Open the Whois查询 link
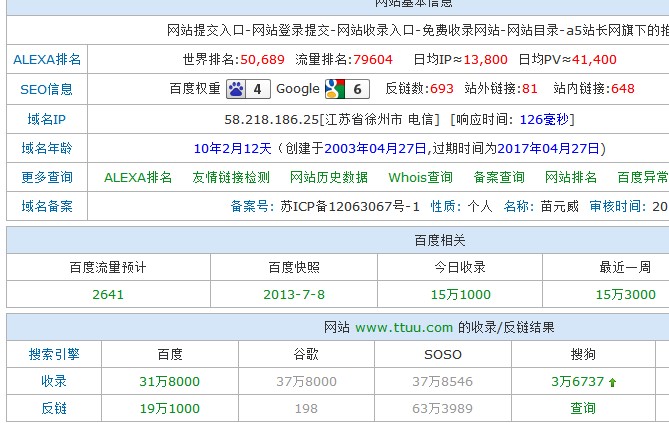Screen dimensions: 669x423 coord(420,177)
